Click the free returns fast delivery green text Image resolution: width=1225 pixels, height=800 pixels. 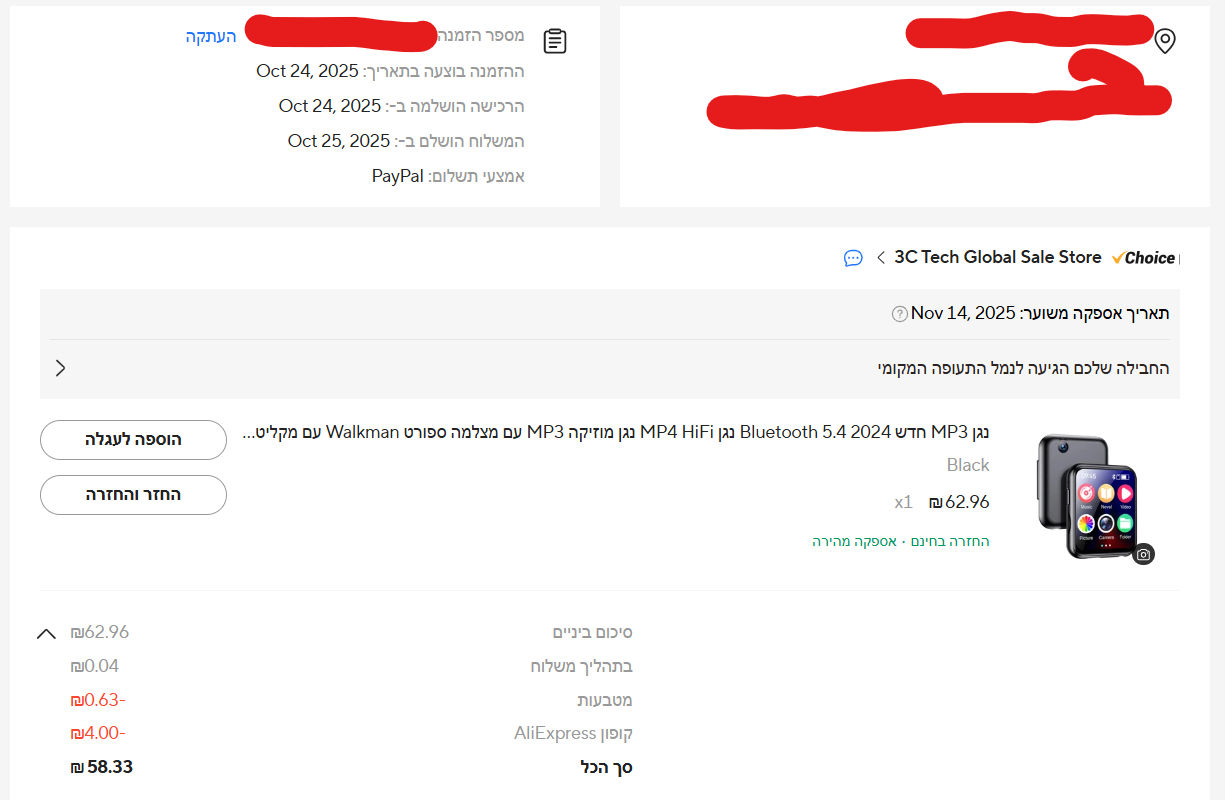click(901, 541)
